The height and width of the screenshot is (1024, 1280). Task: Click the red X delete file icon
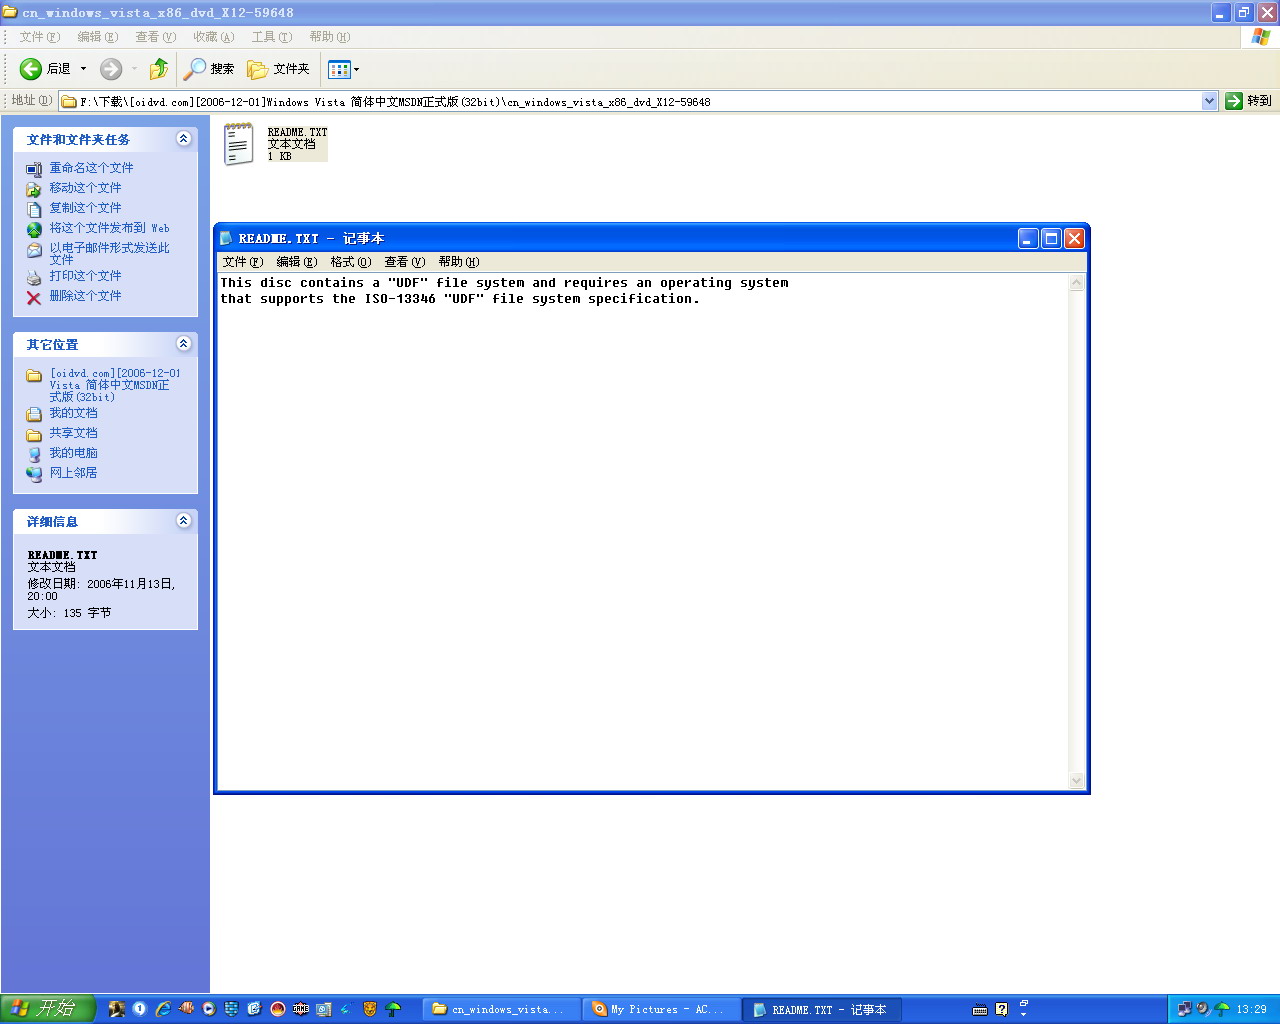(34, 297)
